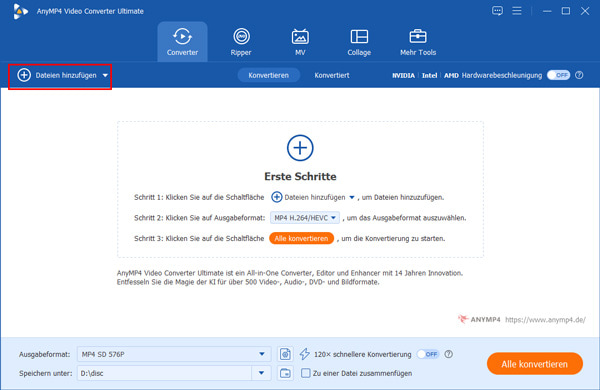600x390 pixels.
Task: Click the Alle konvertieren button in Schritt 3
Action: coord(301,238)
